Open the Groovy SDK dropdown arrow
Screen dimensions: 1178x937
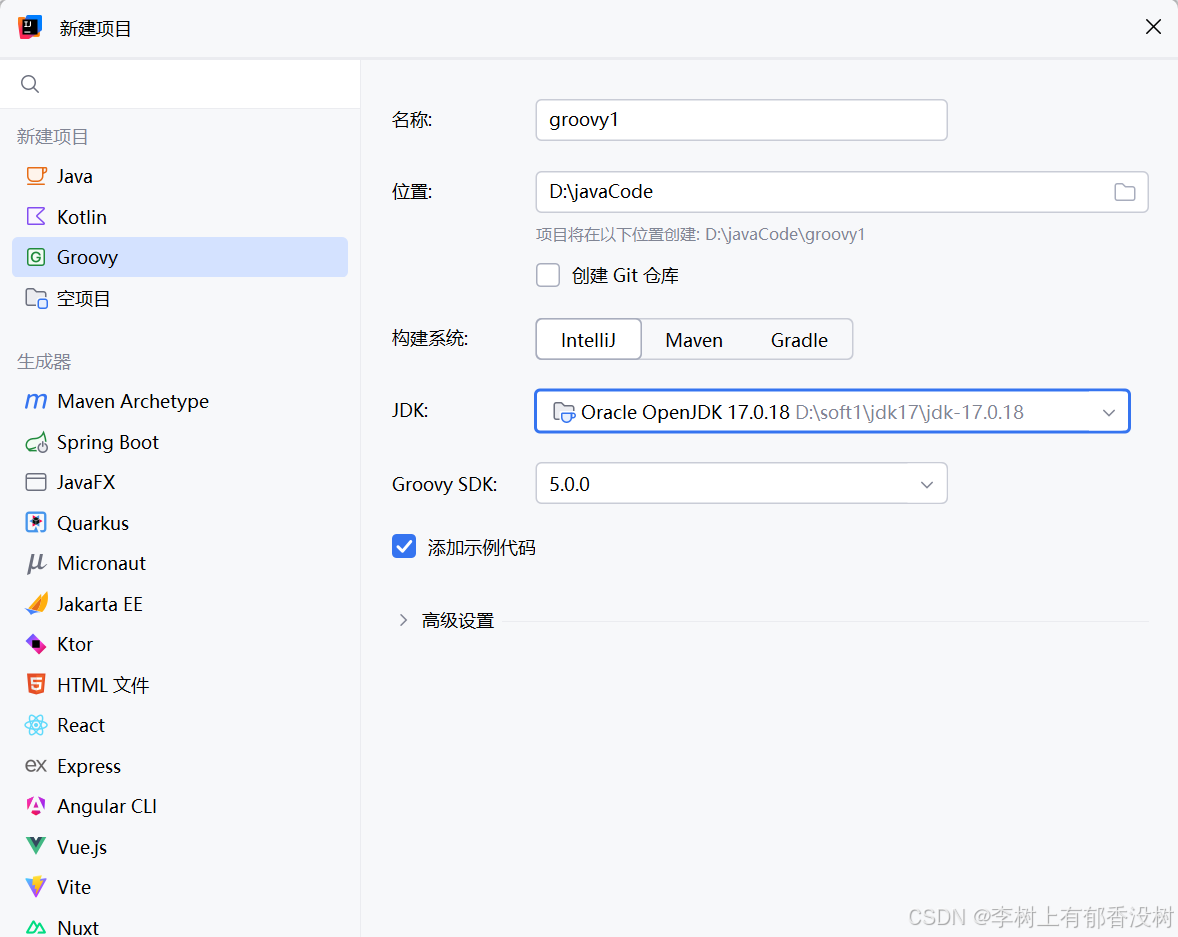click(926, 485)
